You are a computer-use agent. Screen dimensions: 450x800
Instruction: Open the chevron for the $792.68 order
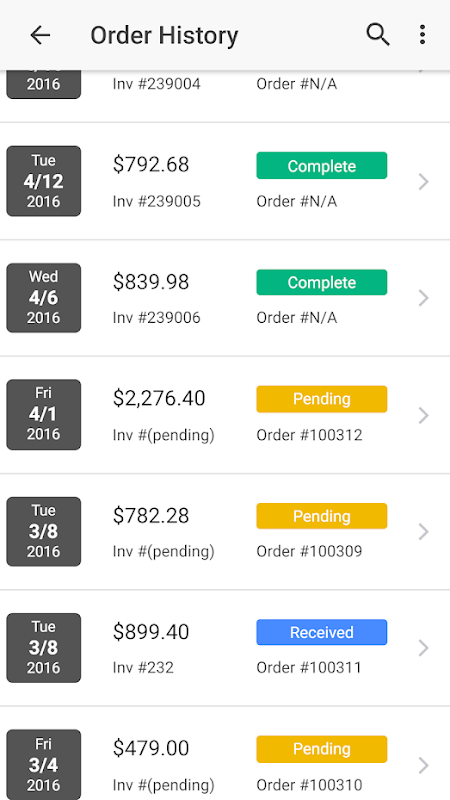tap(423, 182)
